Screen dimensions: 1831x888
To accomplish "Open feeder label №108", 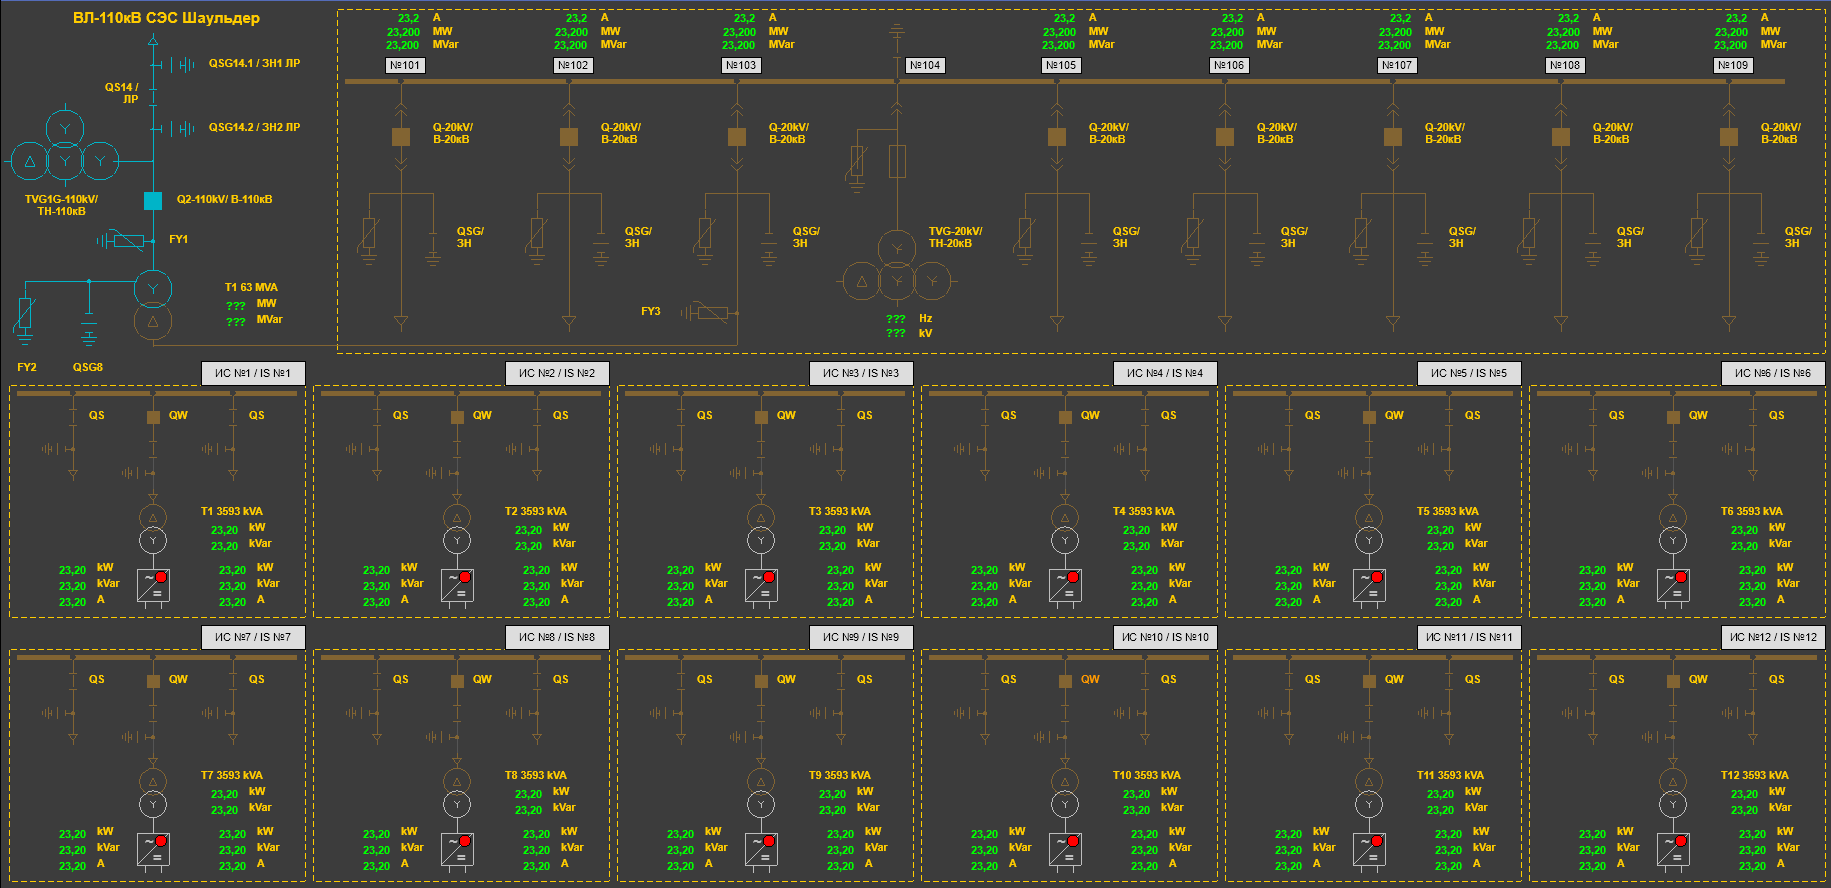I will pyautogui.click(x=1566, y=65).
